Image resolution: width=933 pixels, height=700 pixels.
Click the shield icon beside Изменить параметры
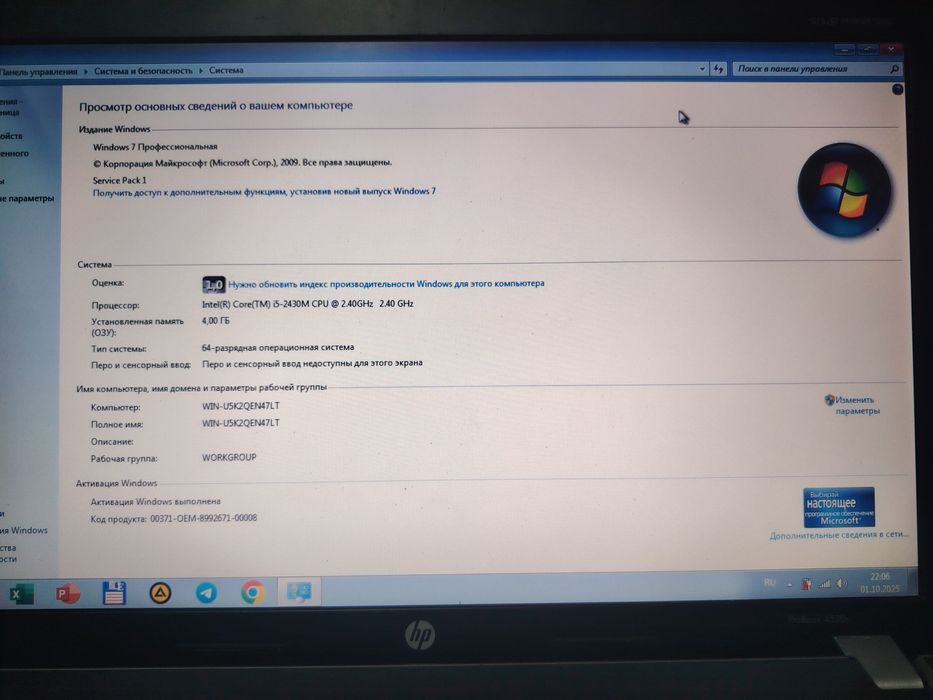point(829,400)
